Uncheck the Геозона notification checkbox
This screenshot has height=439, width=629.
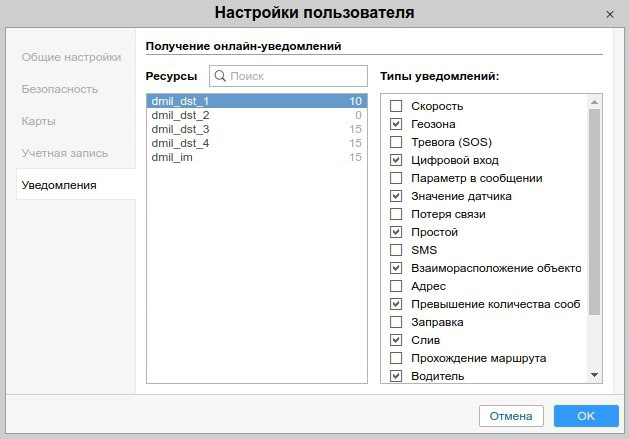396,124
